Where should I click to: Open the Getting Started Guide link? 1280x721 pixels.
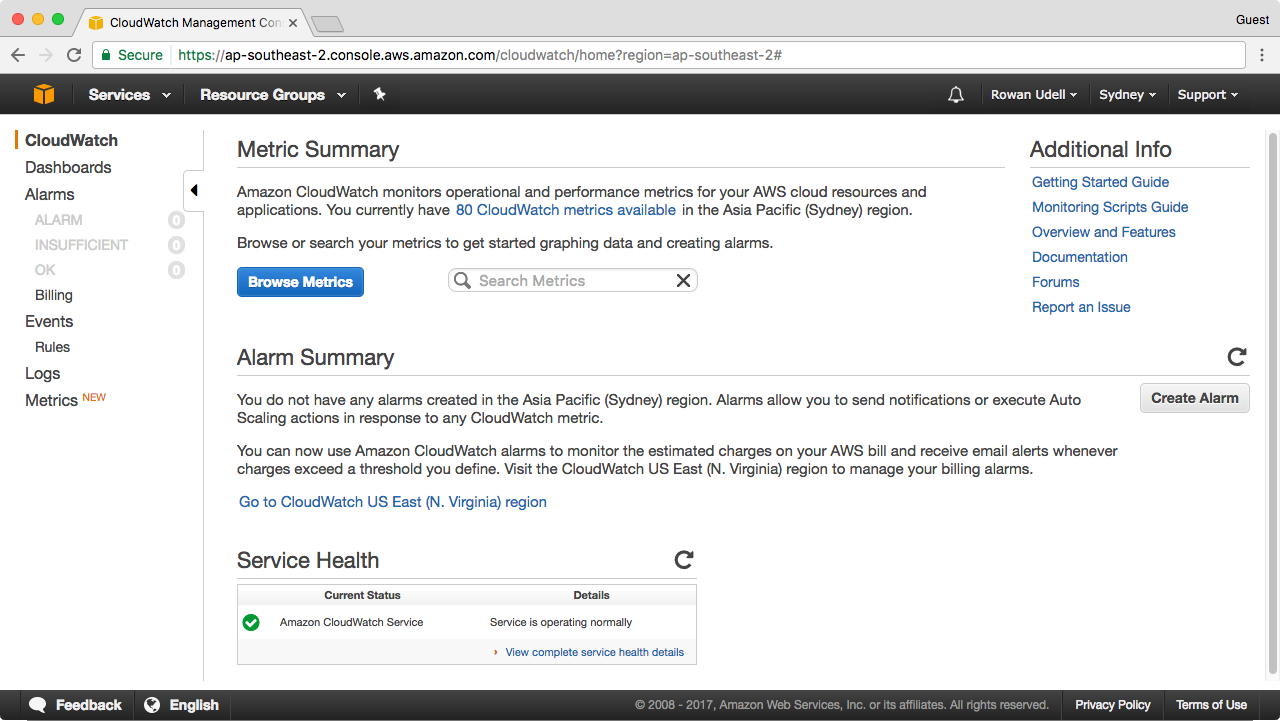coord(1100,182)
